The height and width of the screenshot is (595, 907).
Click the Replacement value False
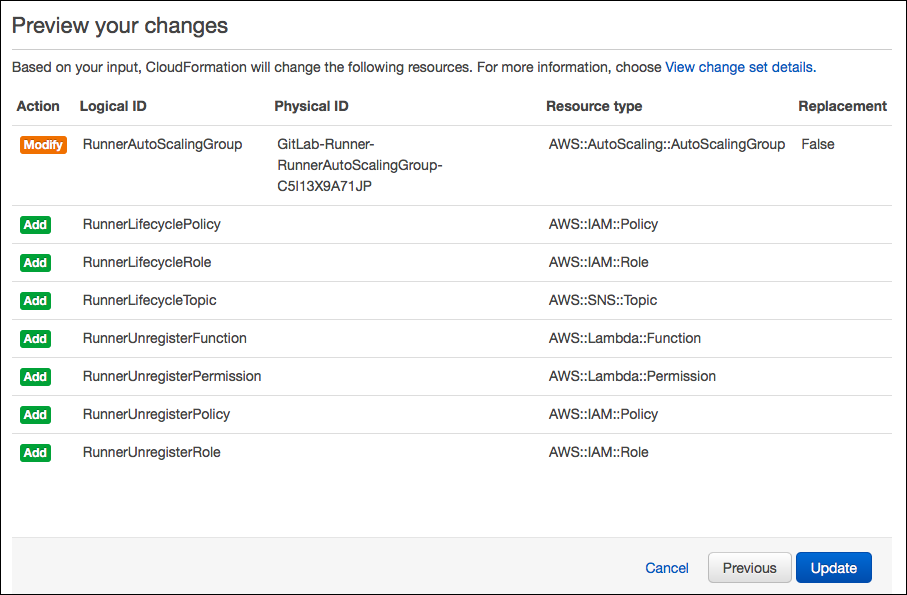(x=817, y=144)
